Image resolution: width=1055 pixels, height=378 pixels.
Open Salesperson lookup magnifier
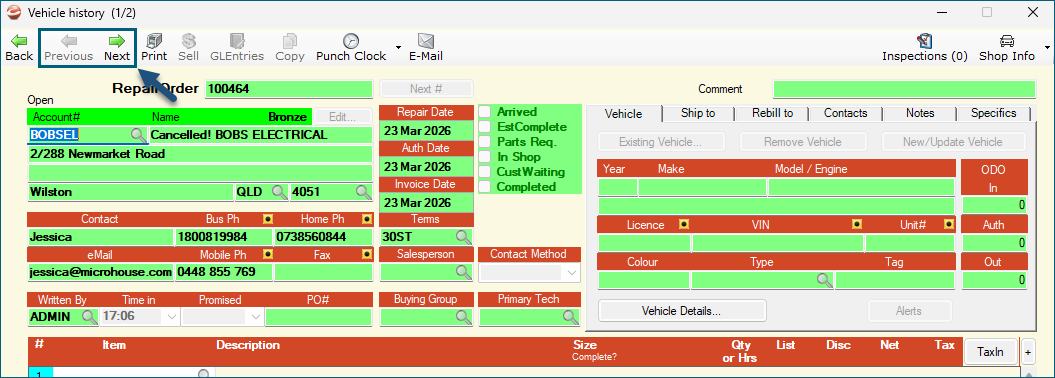click(x=463, y=272)
